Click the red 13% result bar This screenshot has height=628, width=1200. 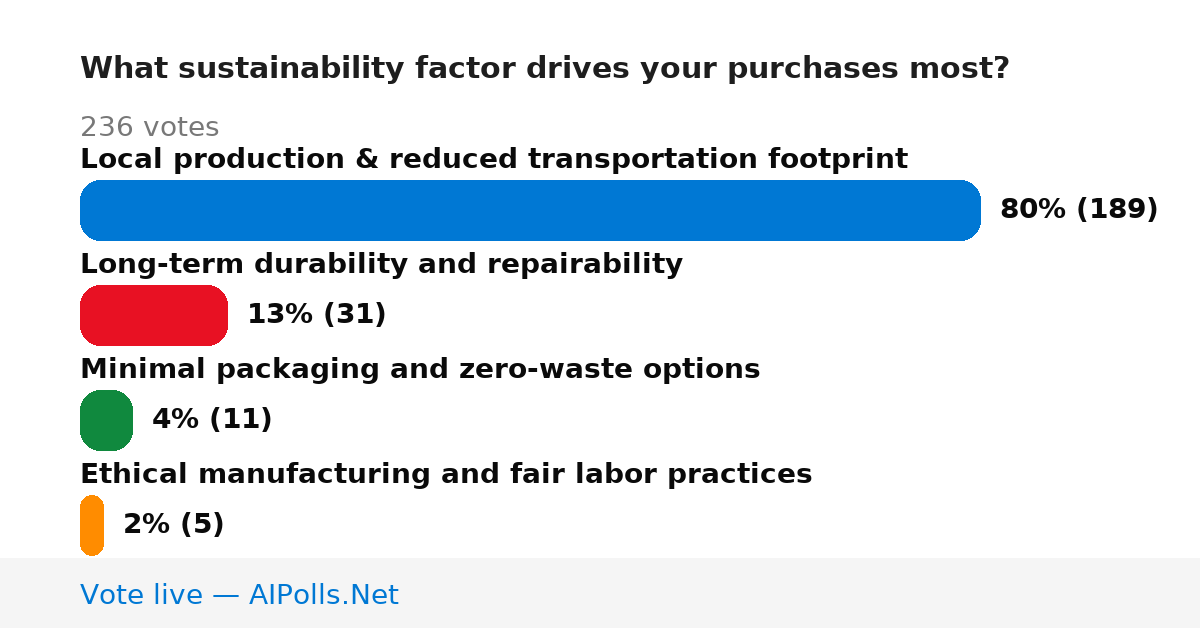pos(154,315)
